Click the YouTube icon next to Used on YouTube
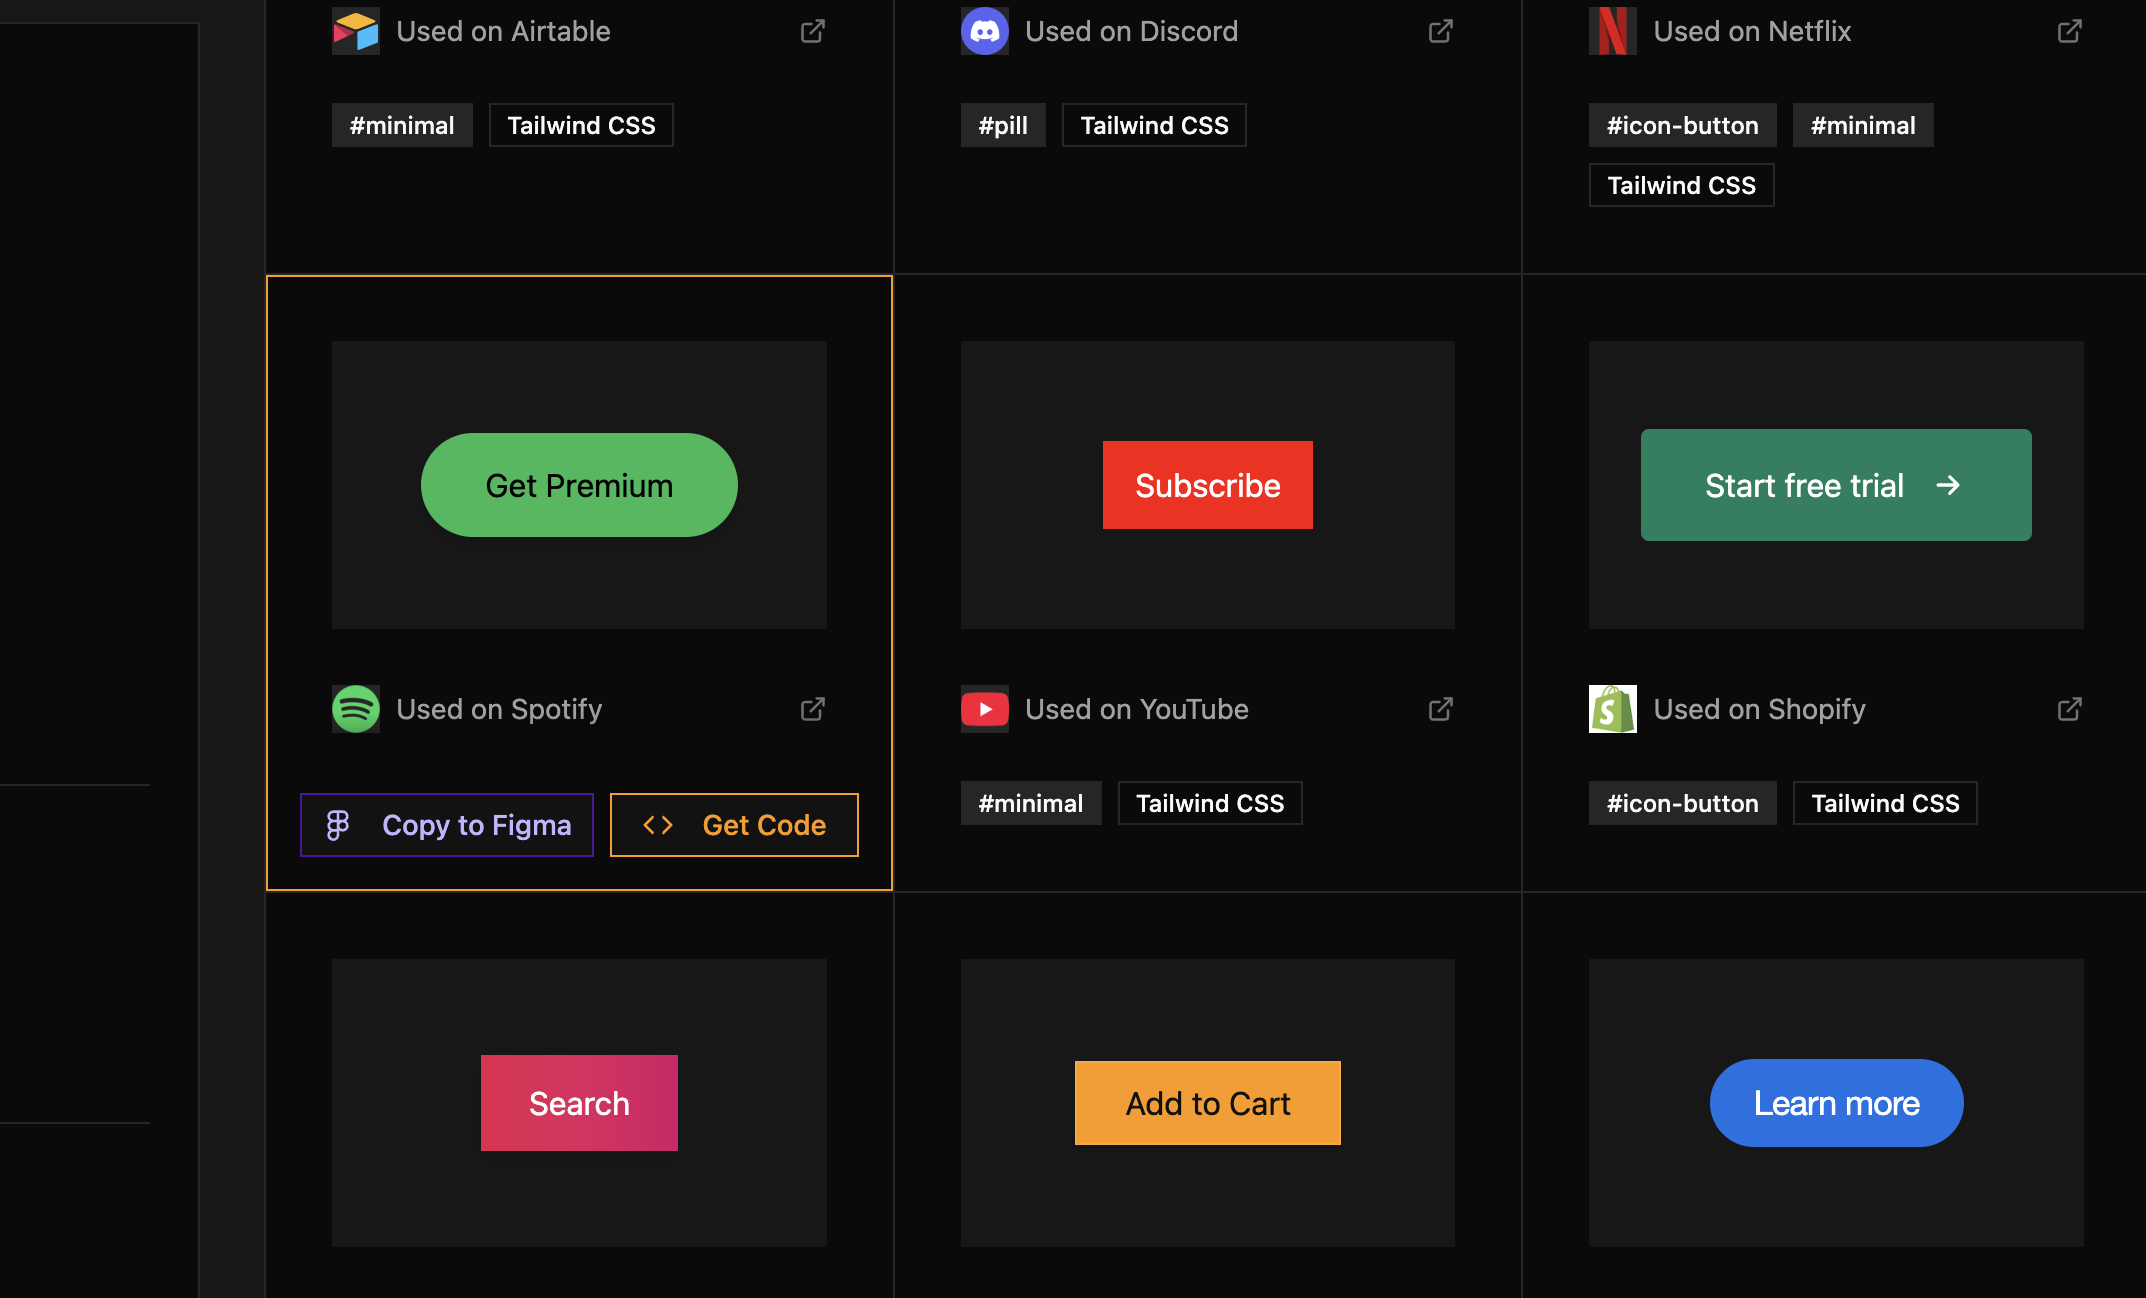Image resolution: width=2146 pixels, height=1298 pixels. click(984, 708)
